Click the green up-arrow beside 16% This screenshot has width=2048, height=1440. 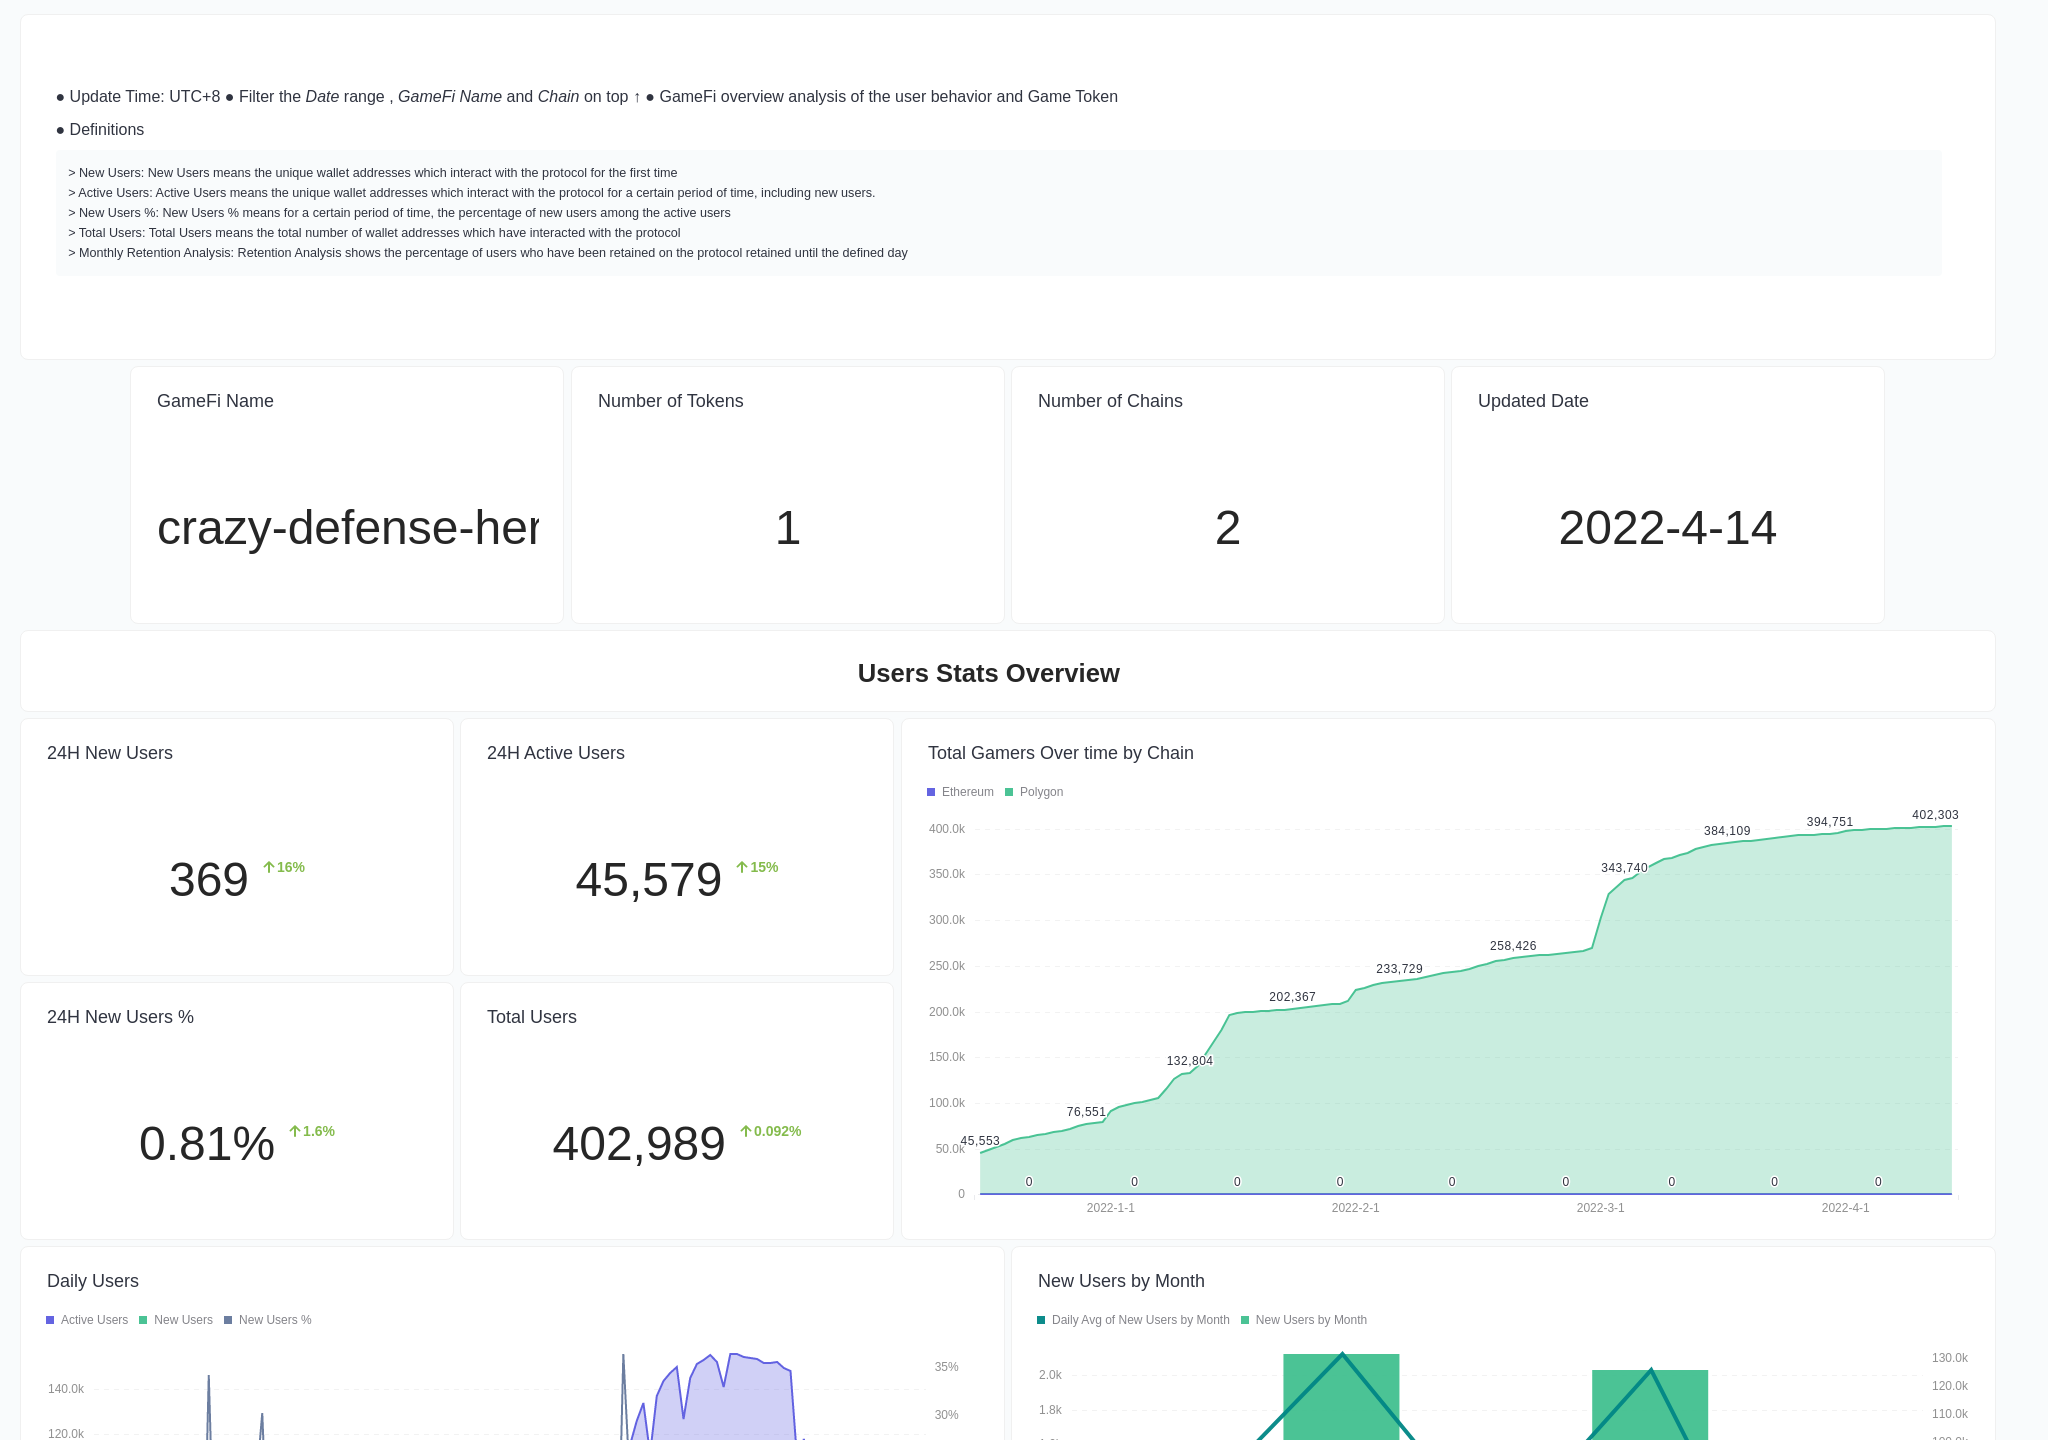(268, 866)
